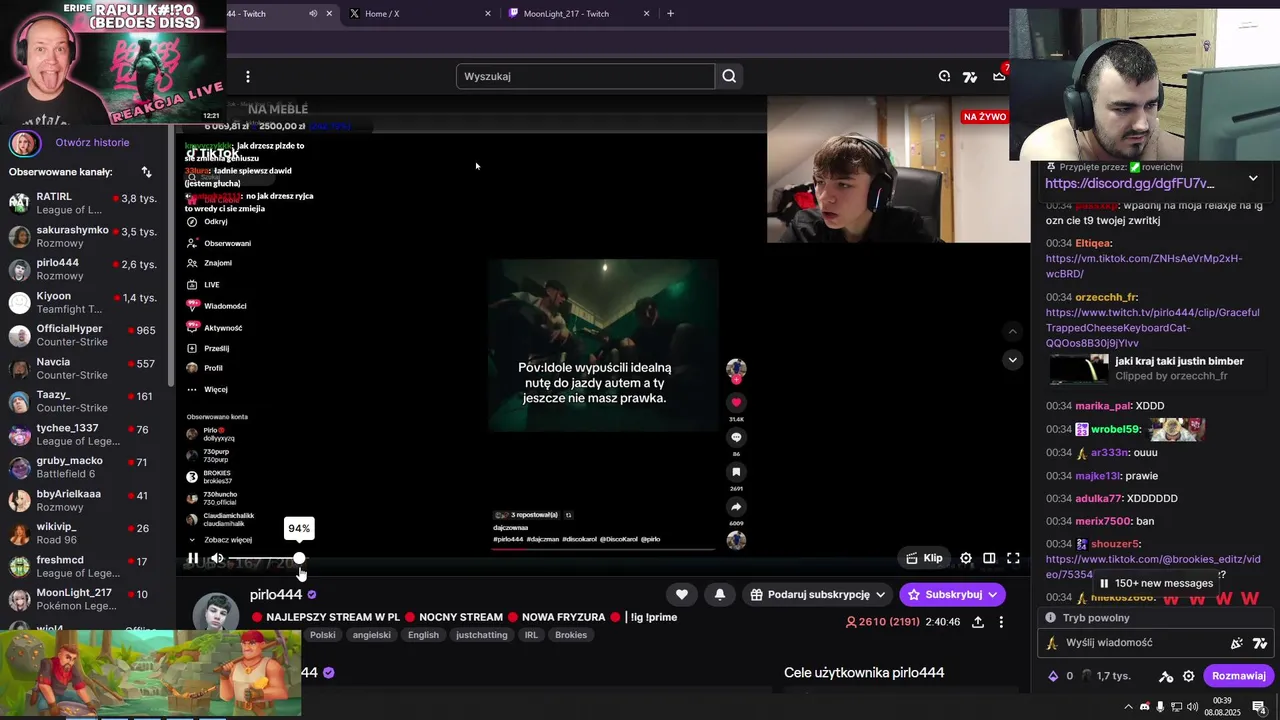Open Prime loot crown icon
Screen dimensions: 1280x720
pyautogui.click(x=999, y=76)
